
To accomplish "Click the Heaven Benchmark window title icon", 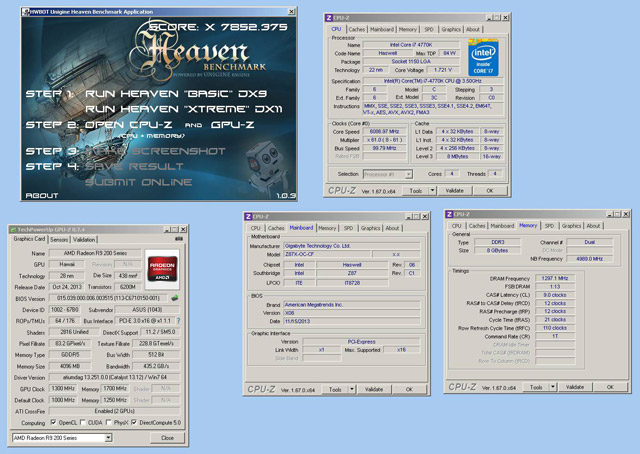I will pyautogui.click(x=26, y=12).
